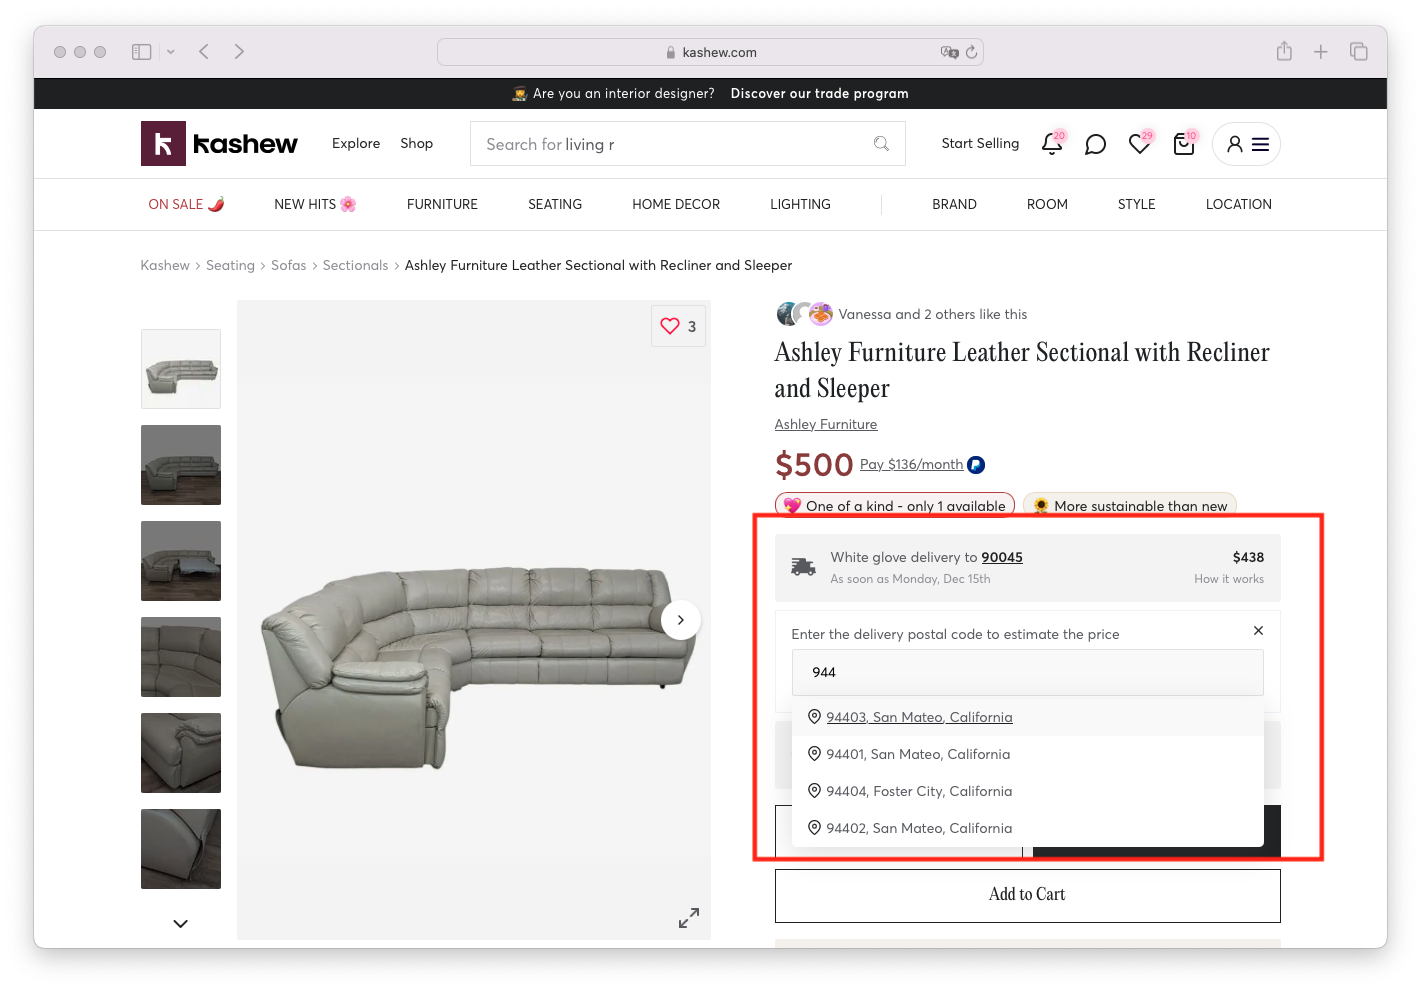The height and width of the screenshot is (990, 1421).
Task: Click Start Selling
Action: (980, 143)
